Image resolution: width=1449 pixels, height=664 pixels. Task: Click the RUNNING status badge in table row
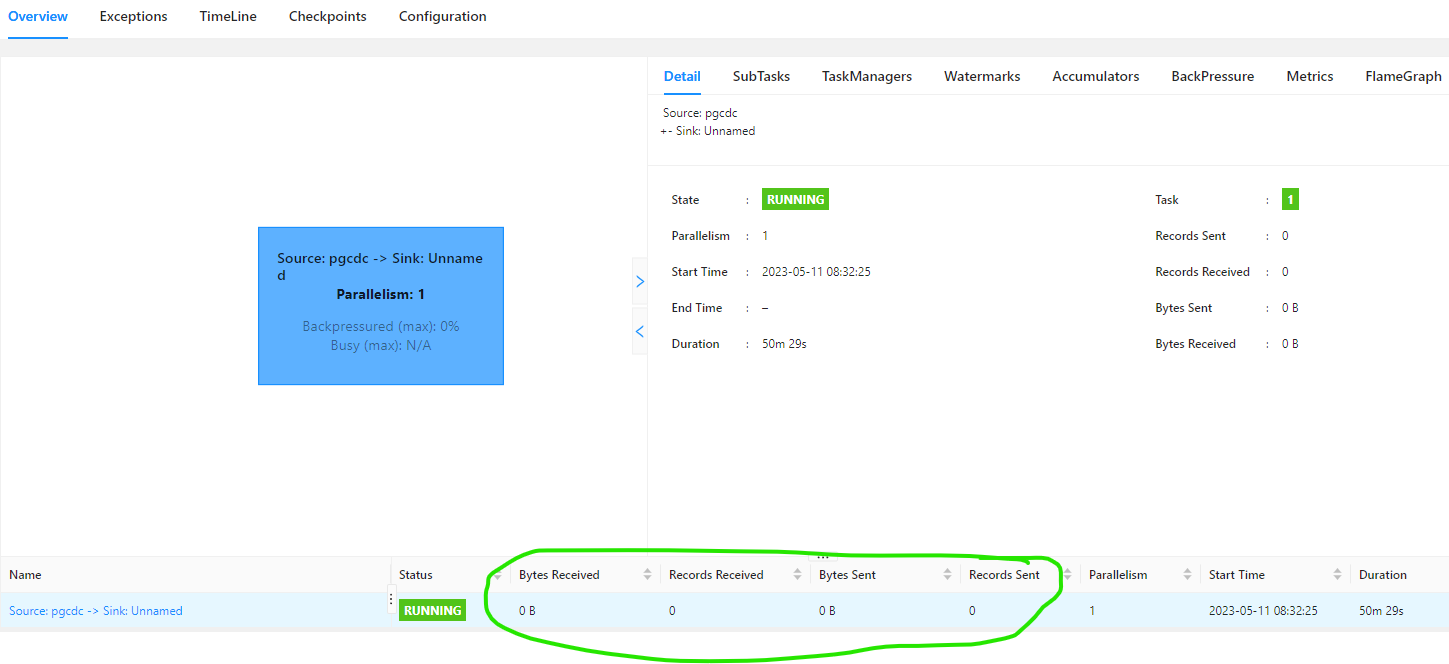[432, 610]
